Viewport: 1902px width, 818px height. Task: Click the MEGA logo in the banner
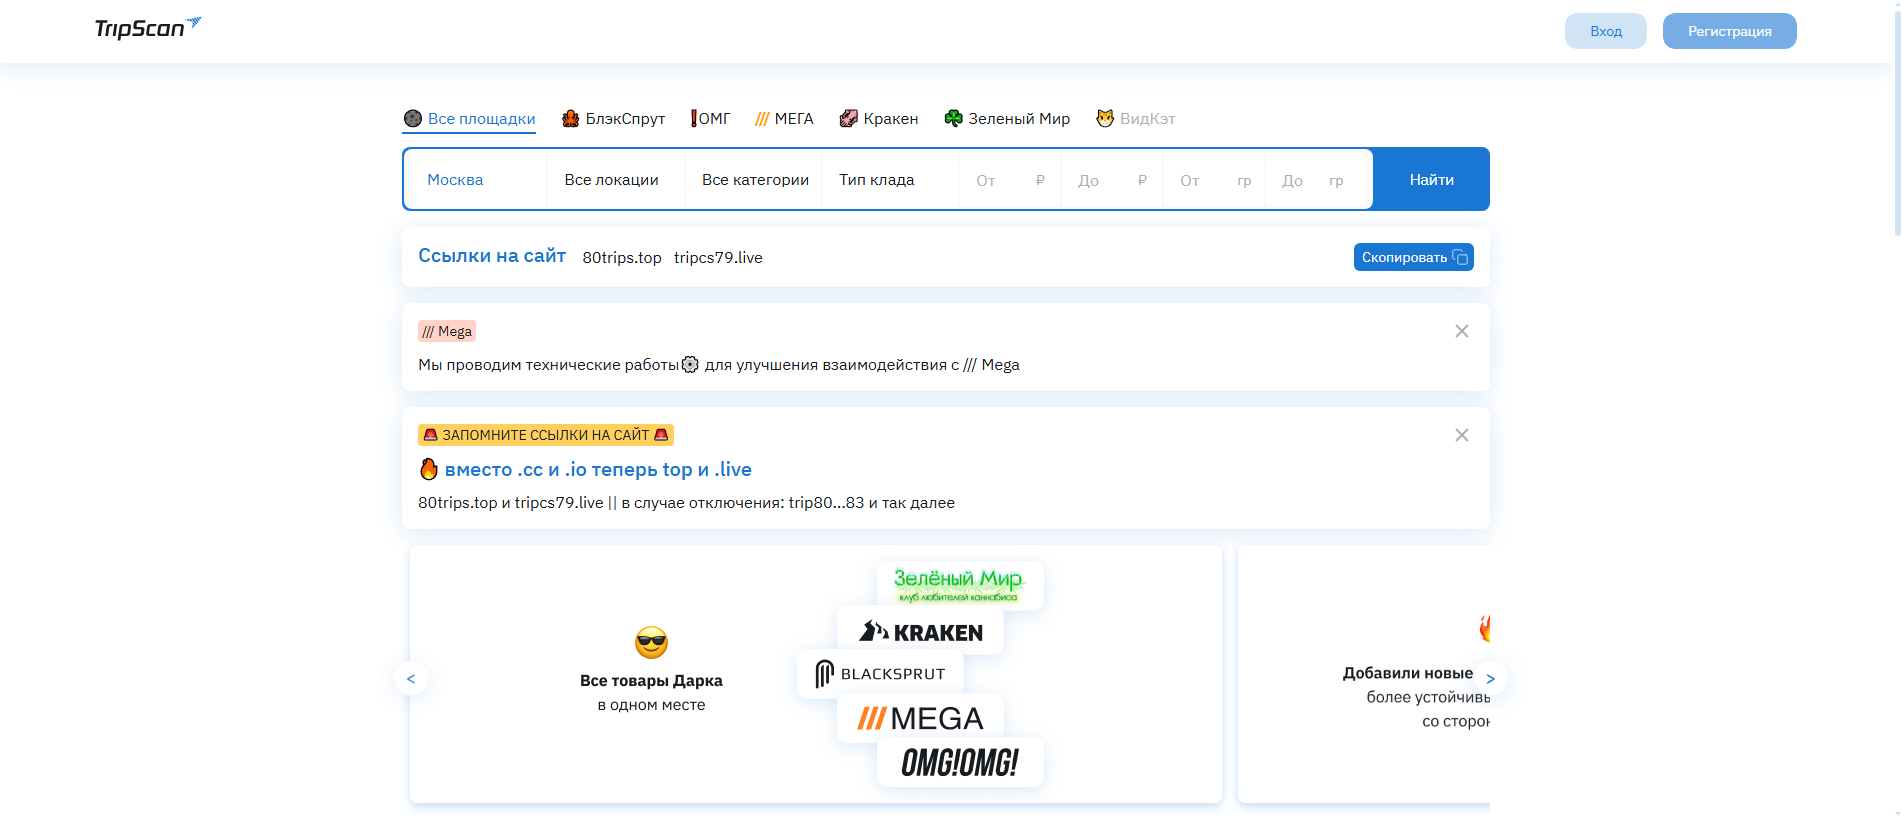point(920,718)
